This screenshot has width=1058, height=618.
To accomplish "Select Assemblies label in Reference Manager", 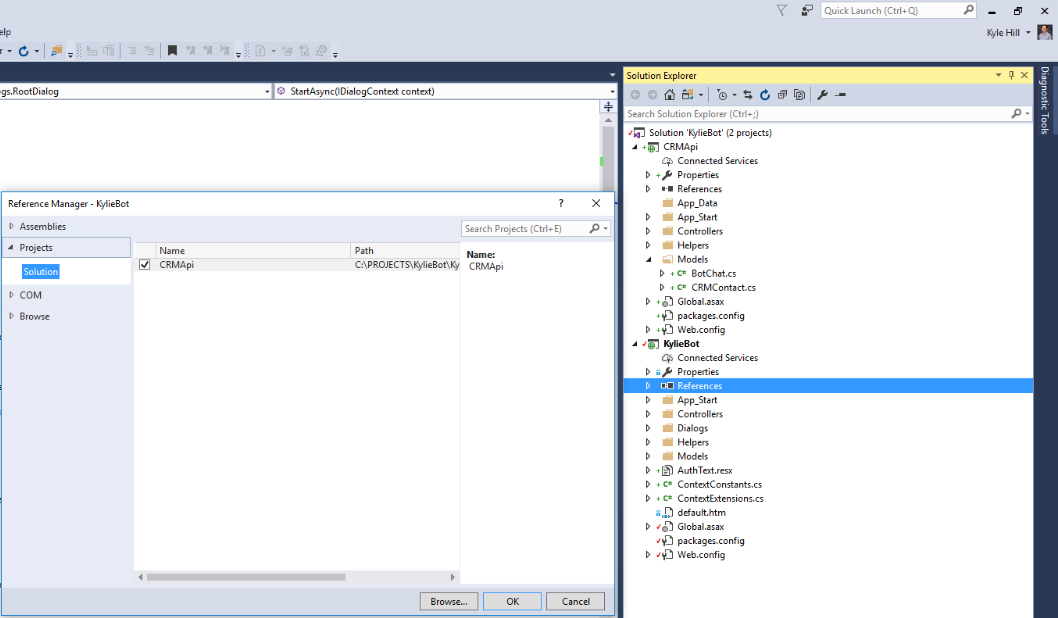I will [x=43, y=226].
